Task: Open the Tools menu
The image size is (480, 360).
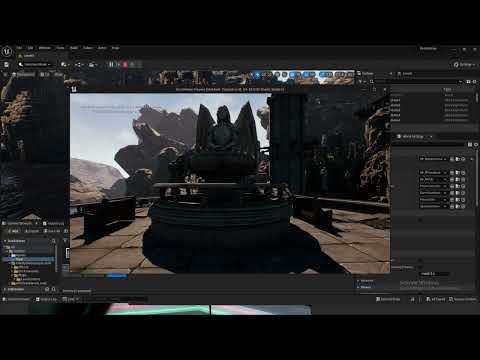Action: coord(60,48)
